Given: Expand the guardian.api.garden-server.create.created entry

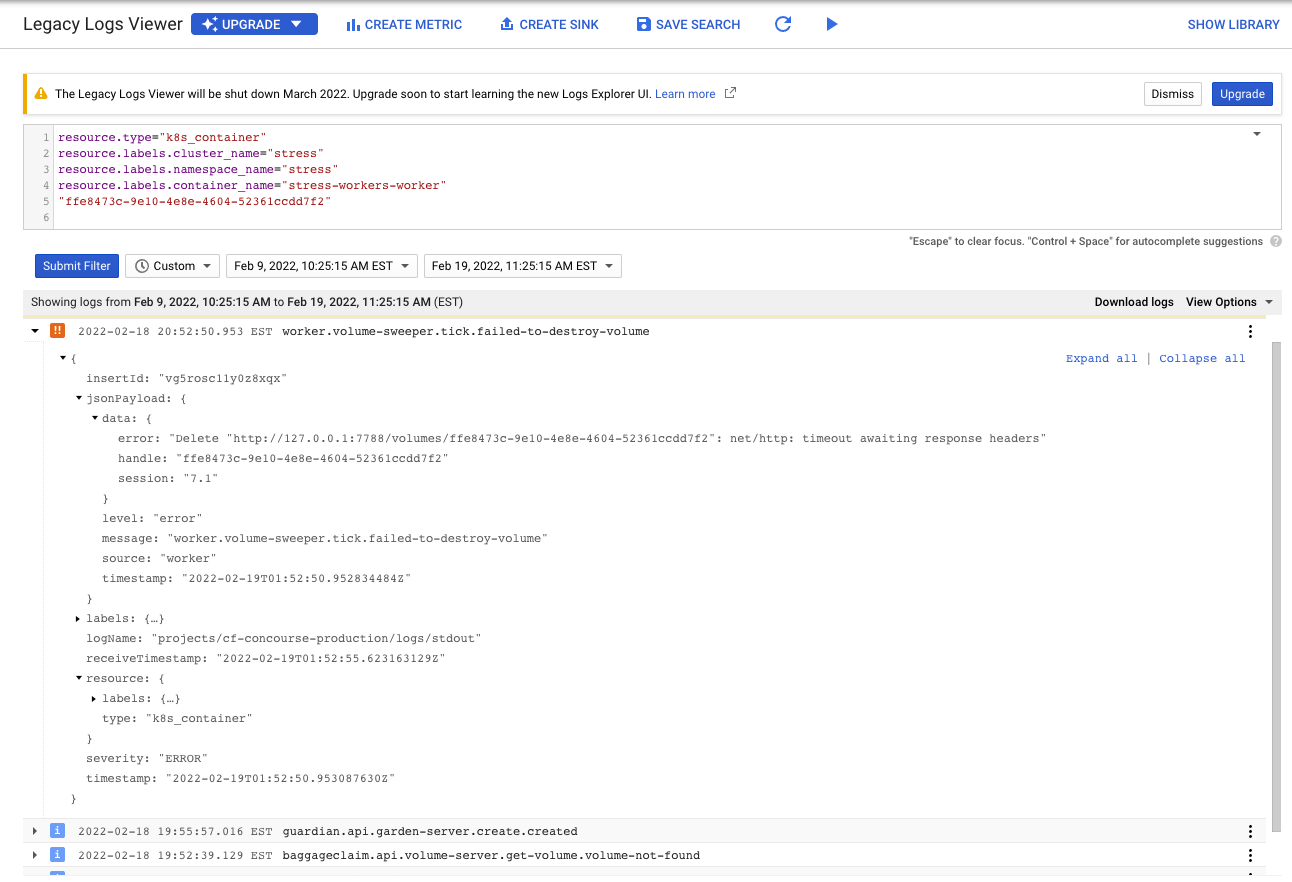Looking at the screenshot, I should (34, 831).
